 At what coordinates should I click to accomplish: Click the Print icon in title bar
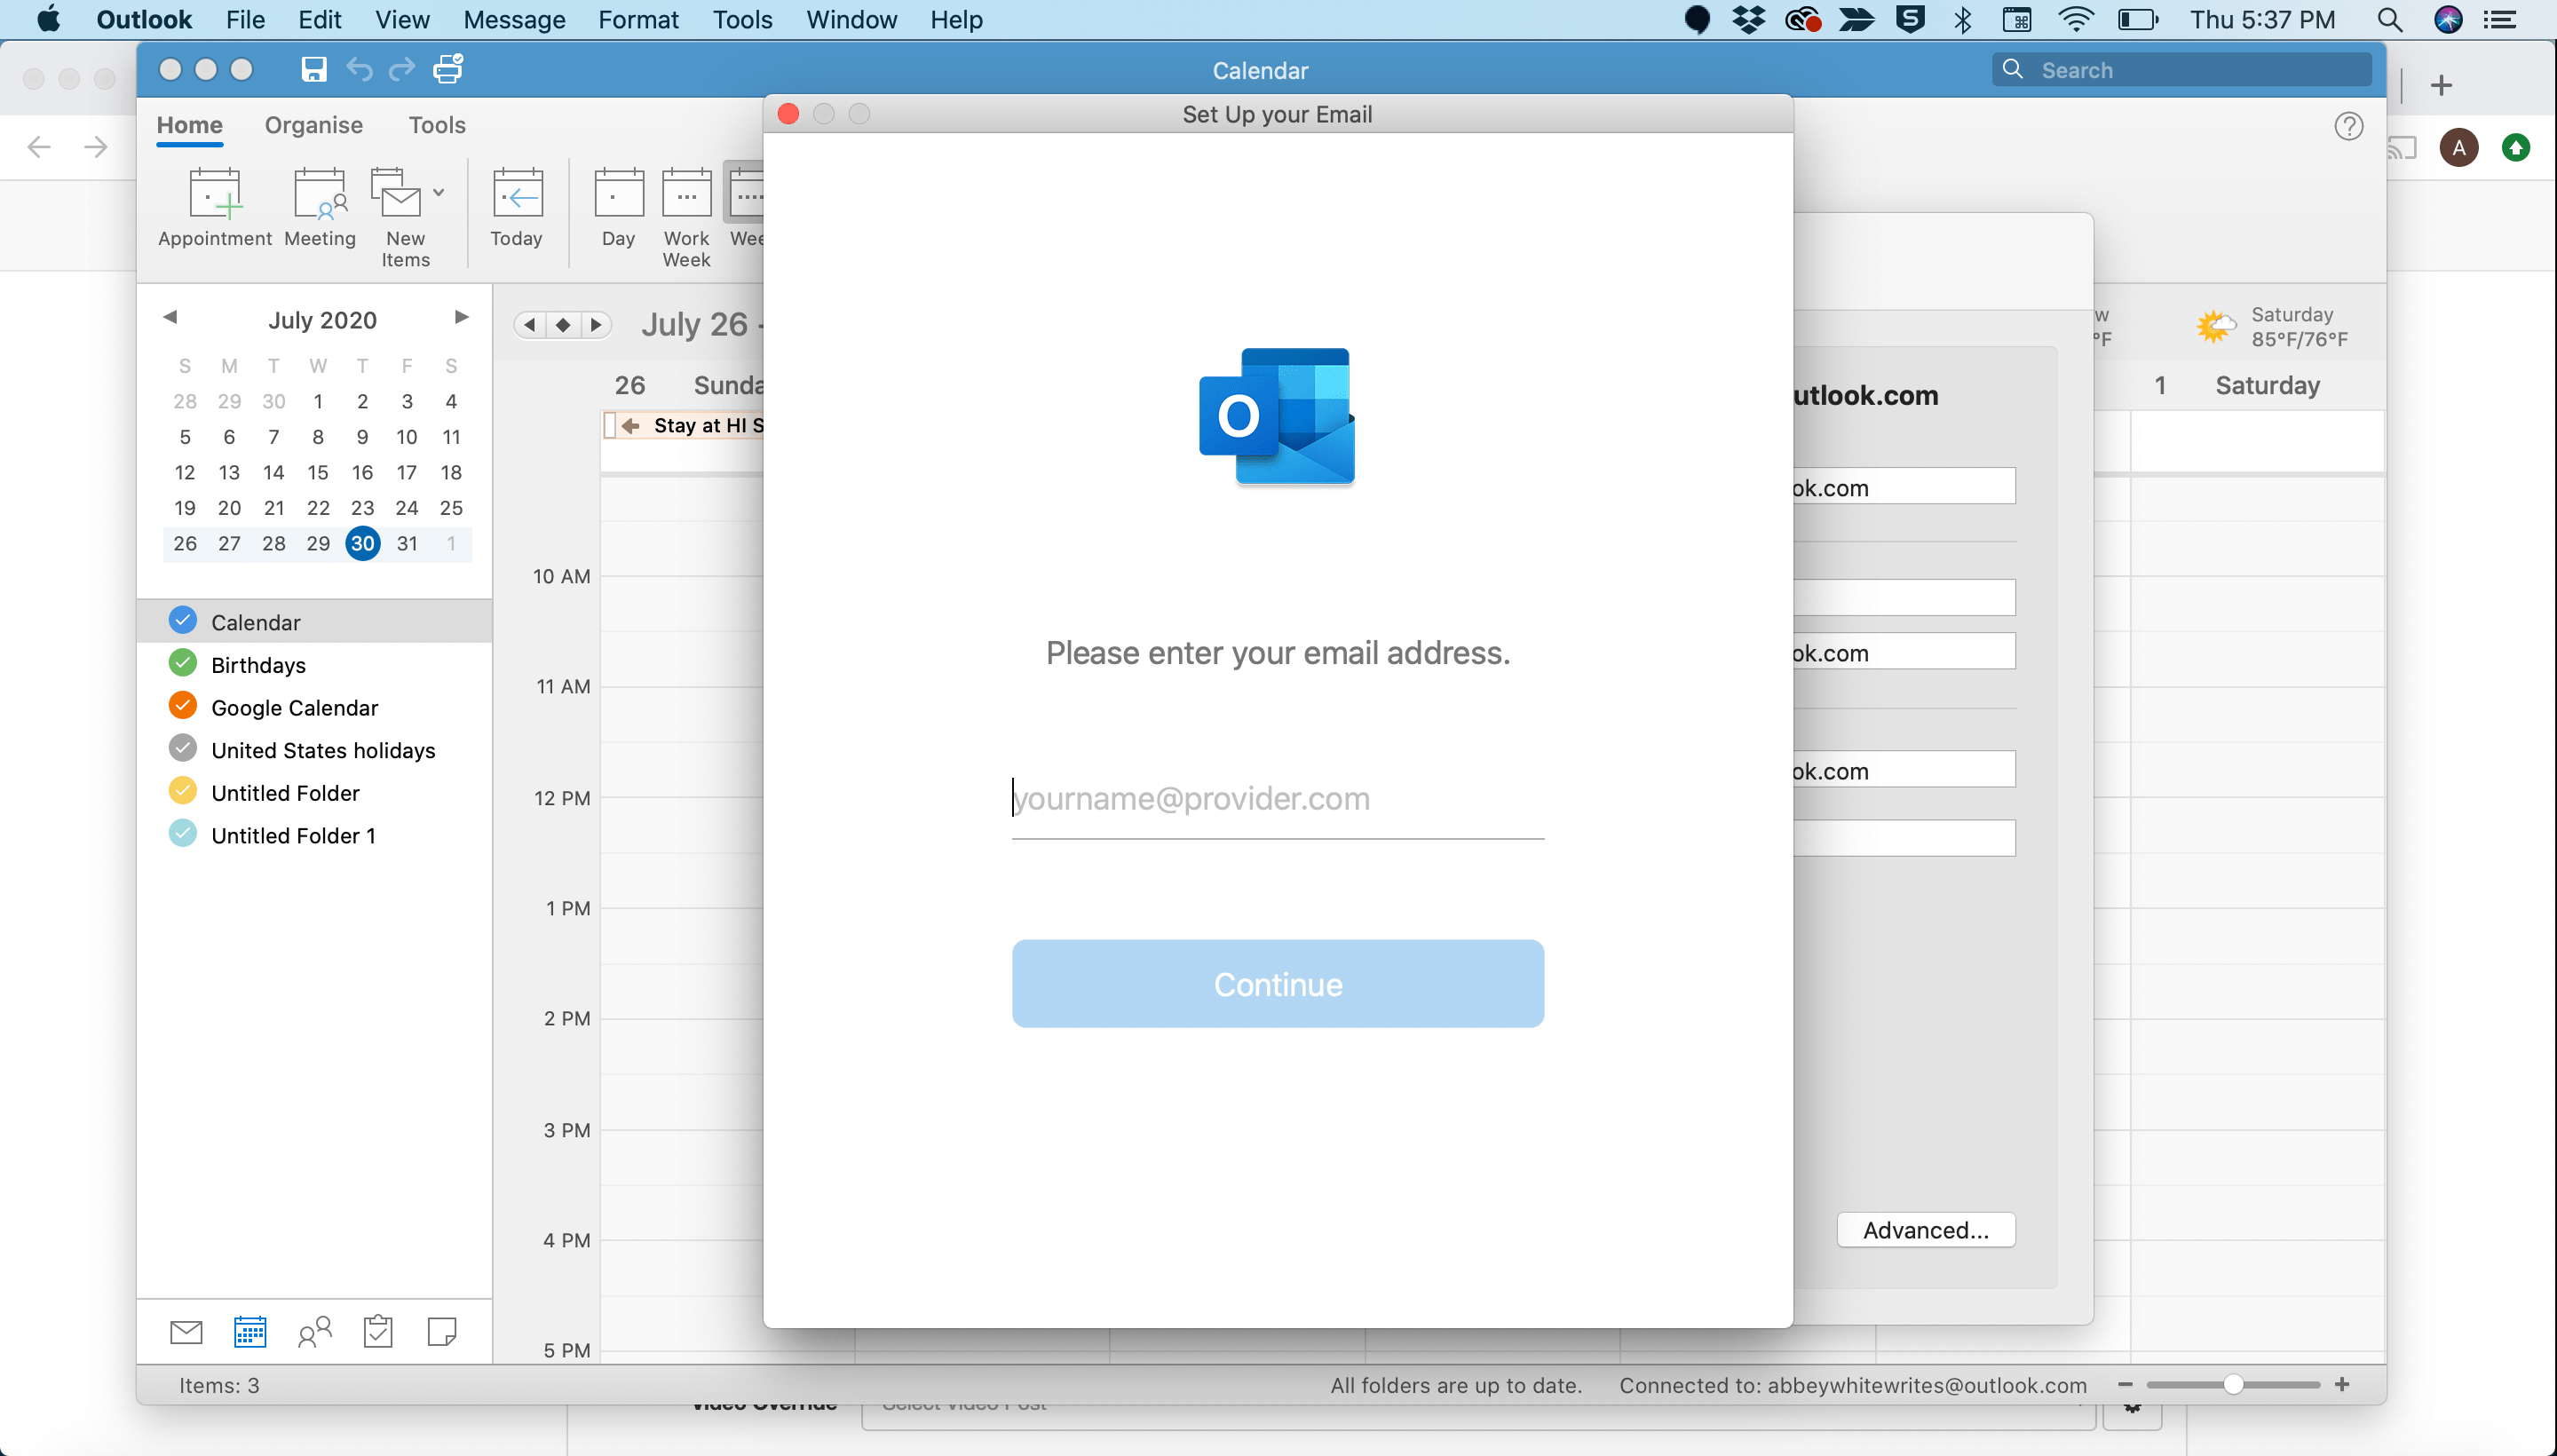[x=448, y=69]
